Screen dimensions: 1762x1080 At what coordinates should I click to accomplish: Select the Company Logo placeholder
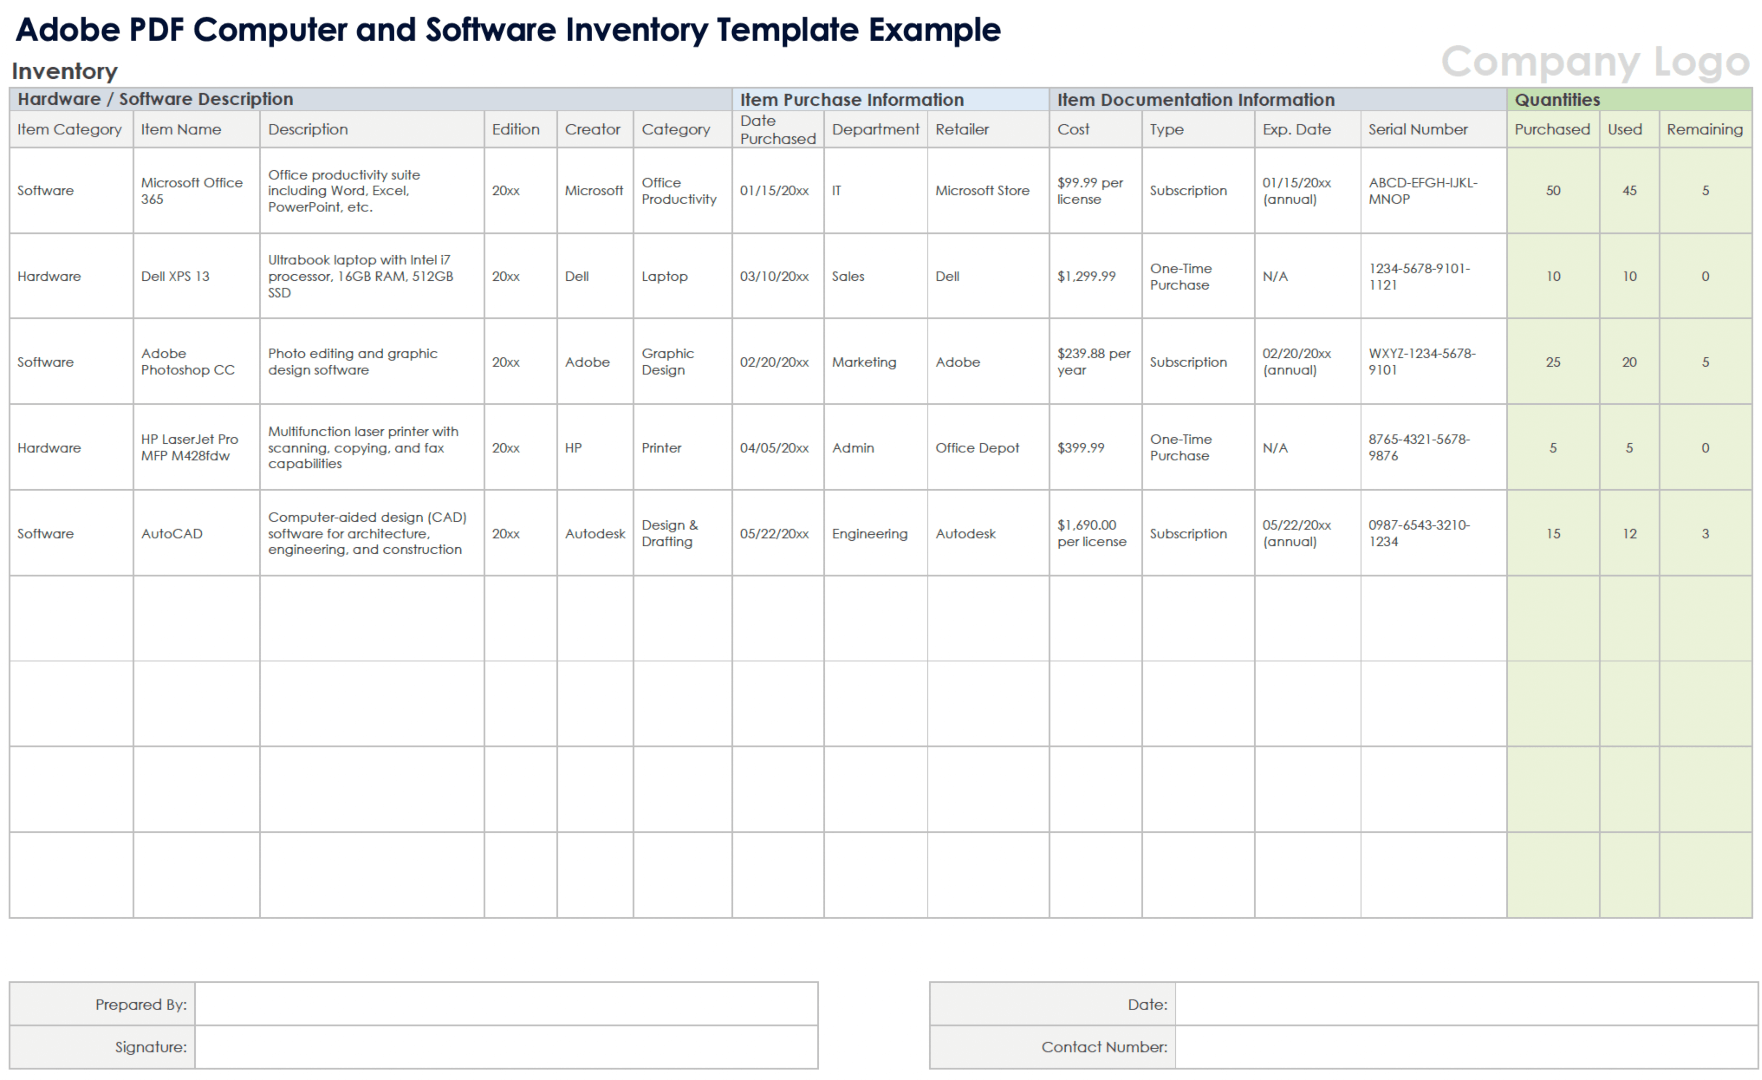pyautogui.click(x=1595, y=62)
